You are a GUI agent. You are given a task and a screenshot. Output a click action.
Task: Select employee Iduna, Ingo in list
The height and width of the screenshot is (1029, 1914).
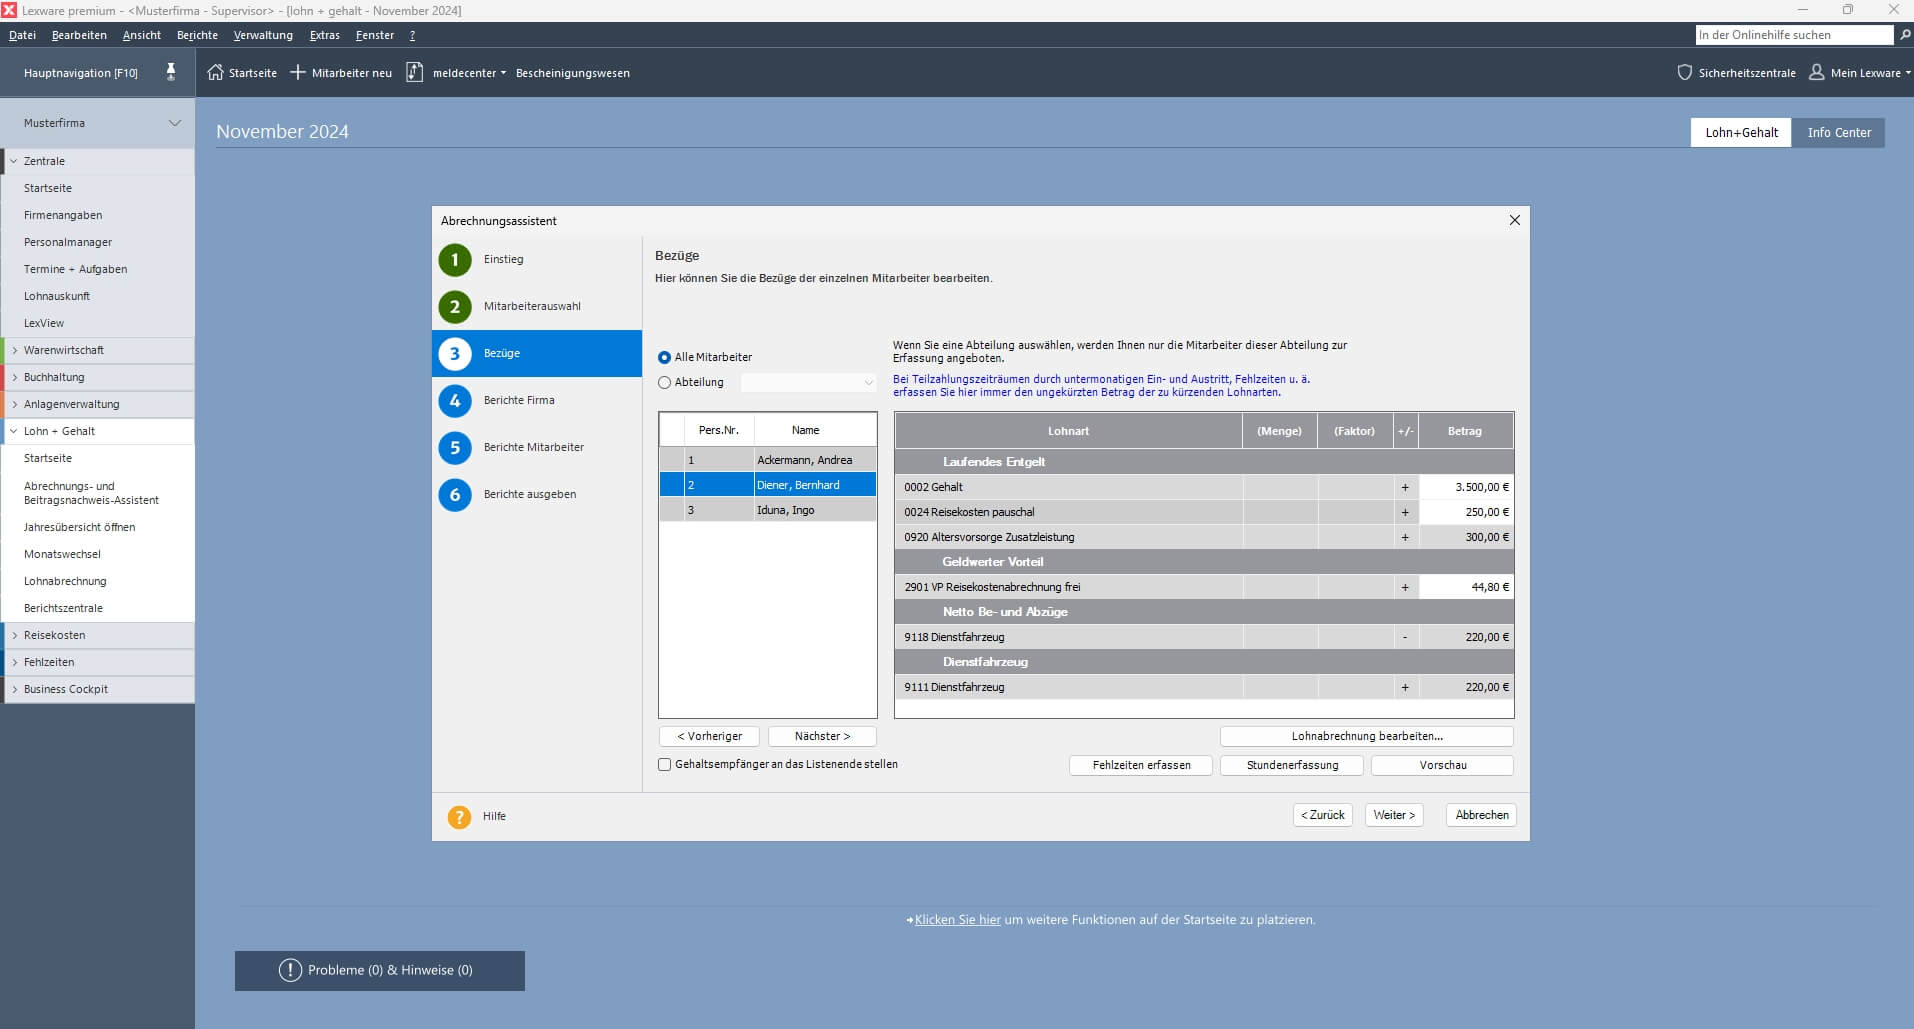point(786,510)
